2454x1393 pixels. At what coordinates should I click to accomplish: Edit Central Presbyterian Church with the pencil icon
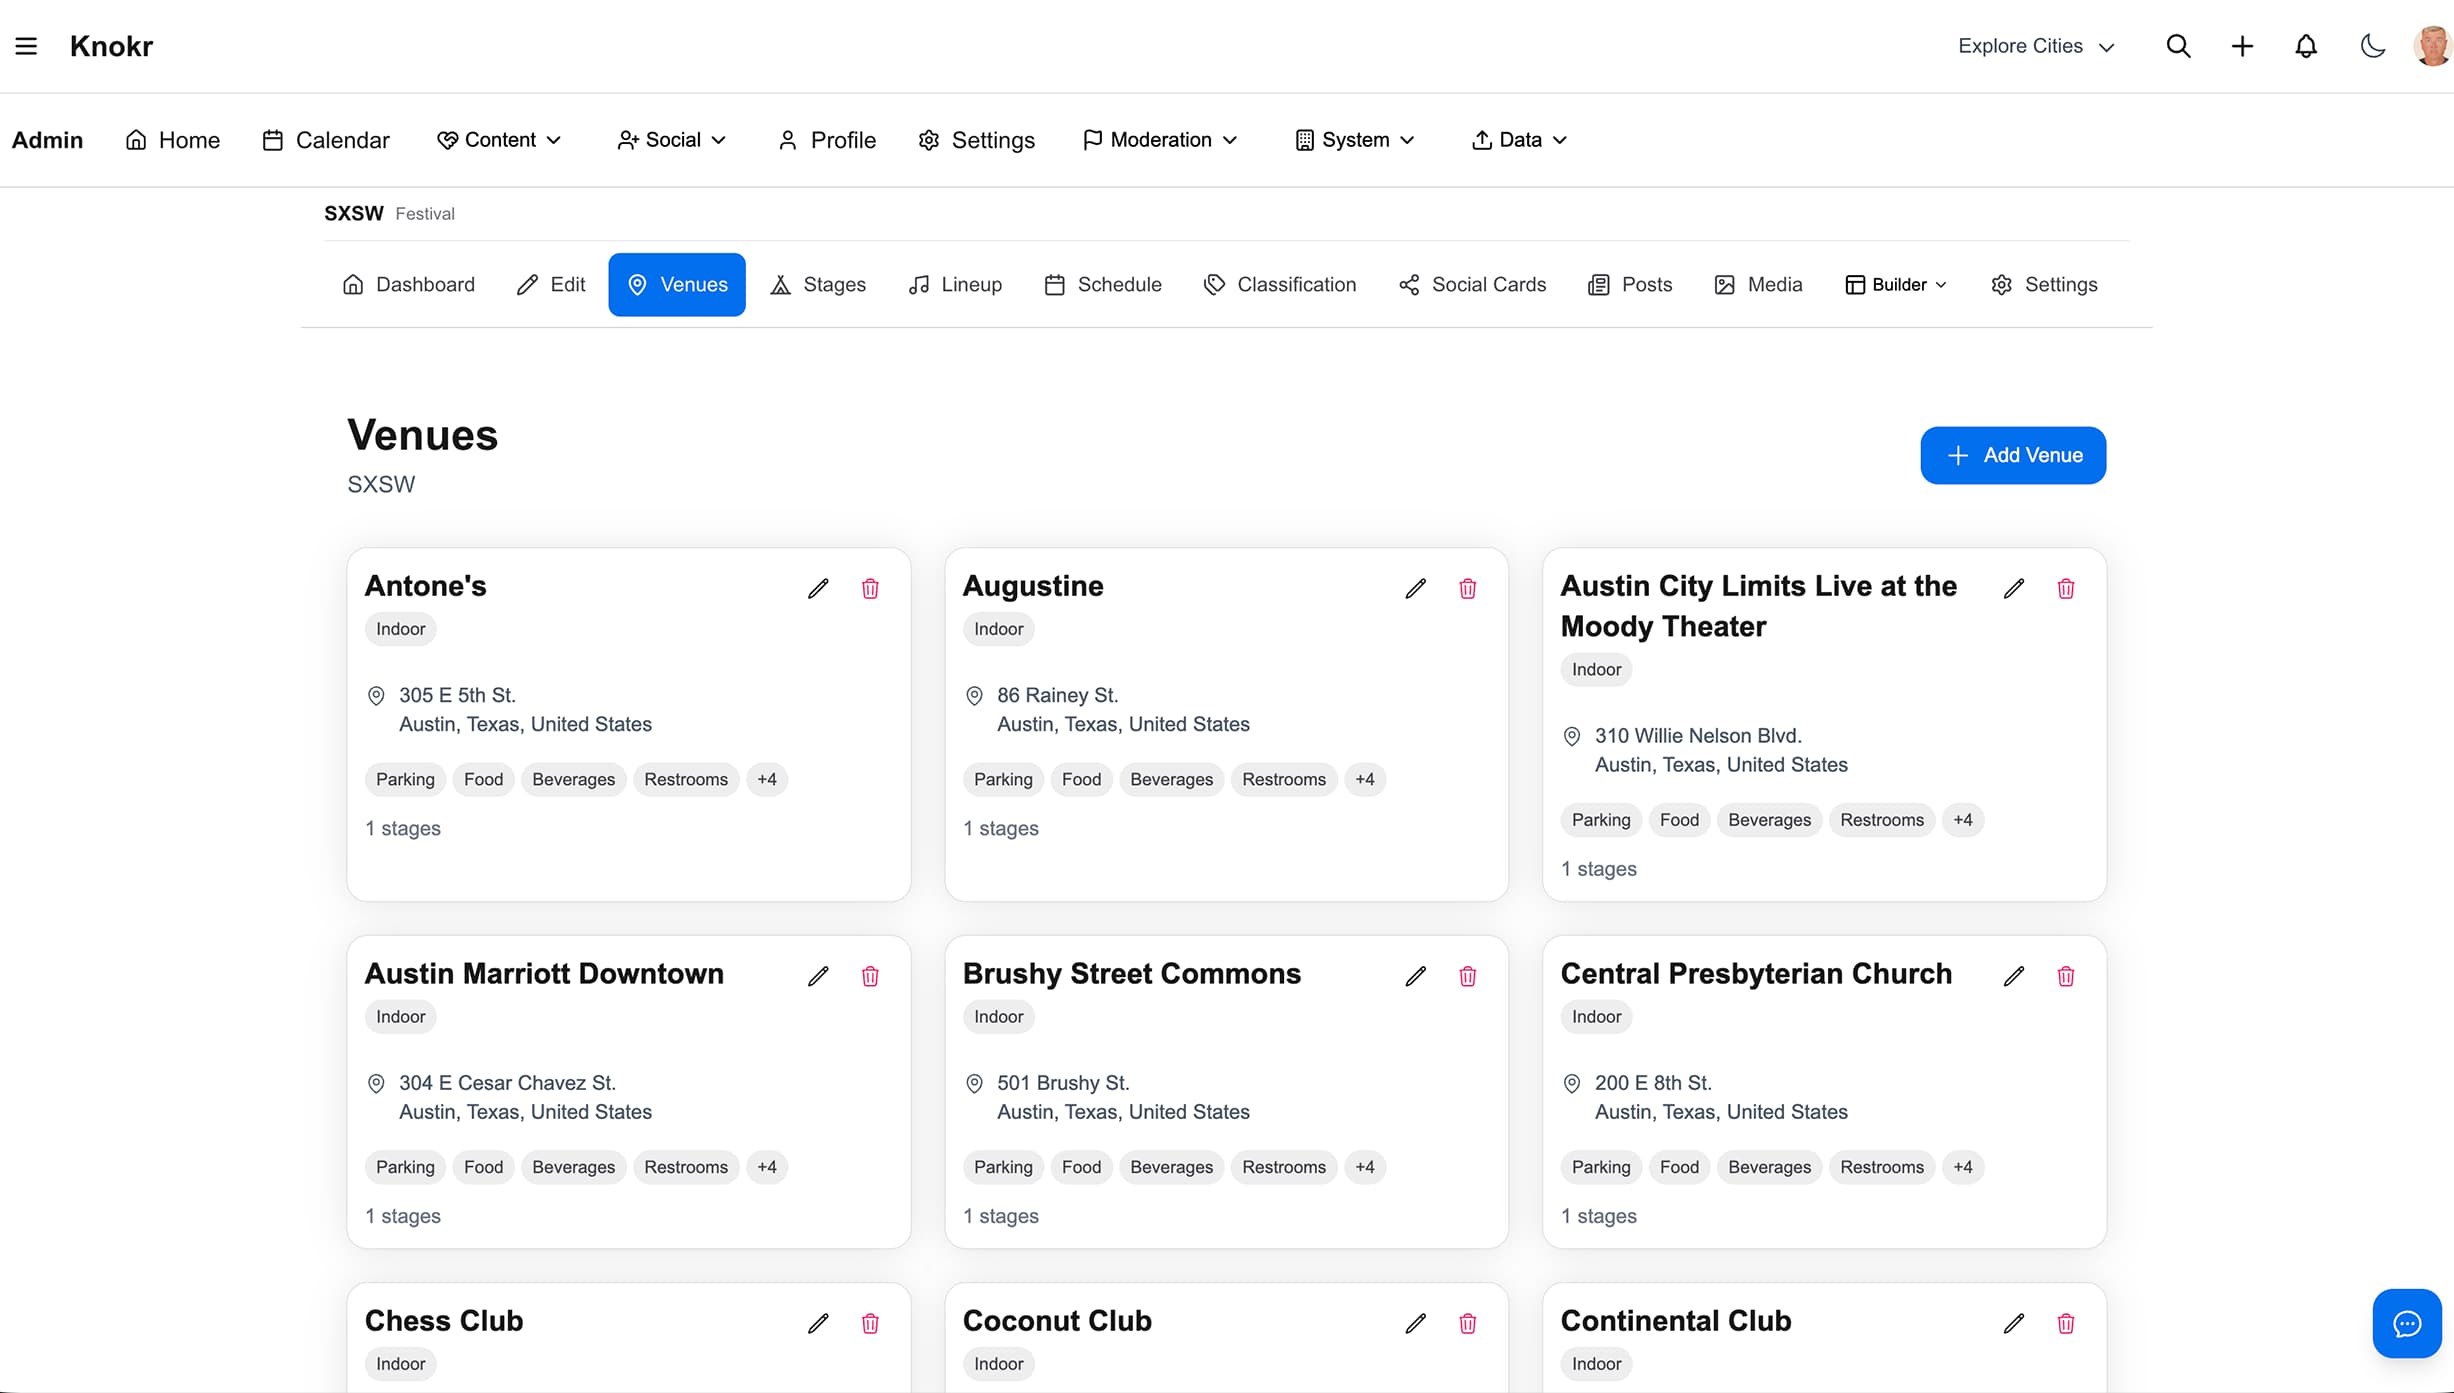click(2013, 976)
